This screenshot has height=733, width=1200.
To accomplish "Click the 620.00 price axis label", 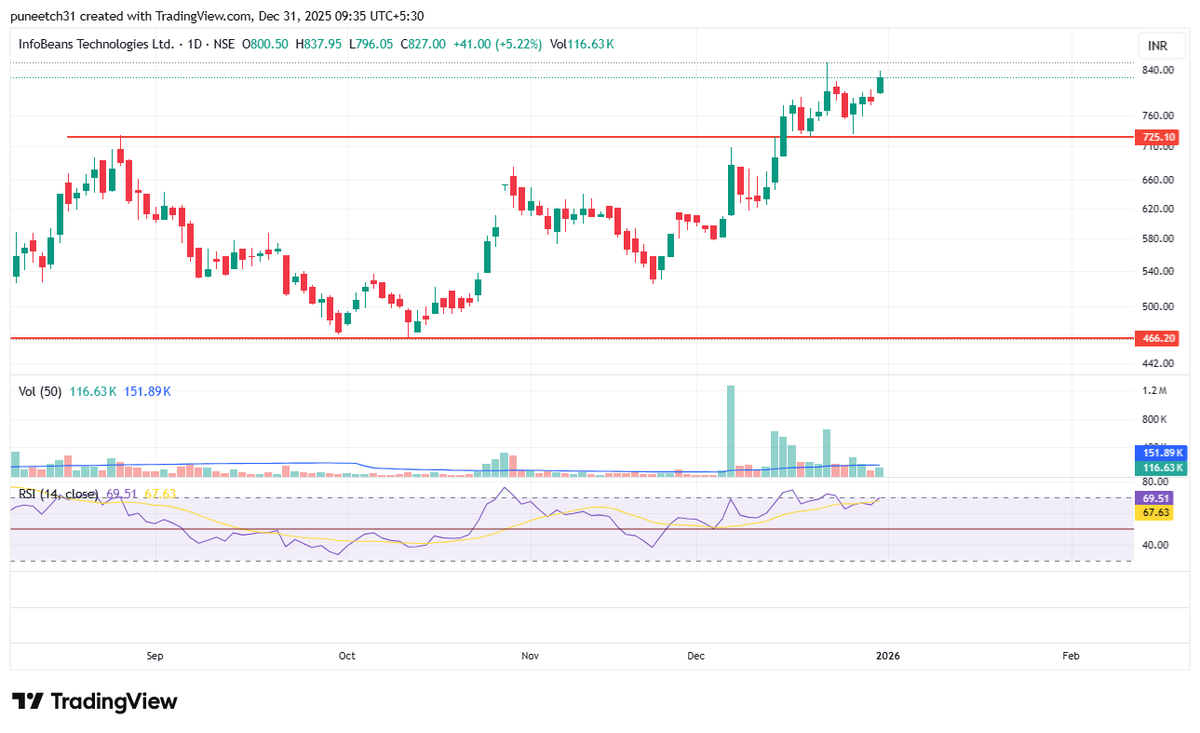I will coord(1158,209).
